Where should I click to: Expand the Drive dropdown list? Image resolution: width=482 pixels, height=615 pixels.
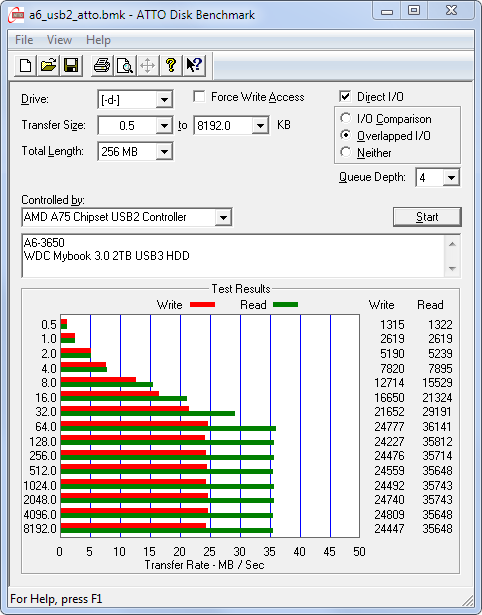tap(164, 100)
